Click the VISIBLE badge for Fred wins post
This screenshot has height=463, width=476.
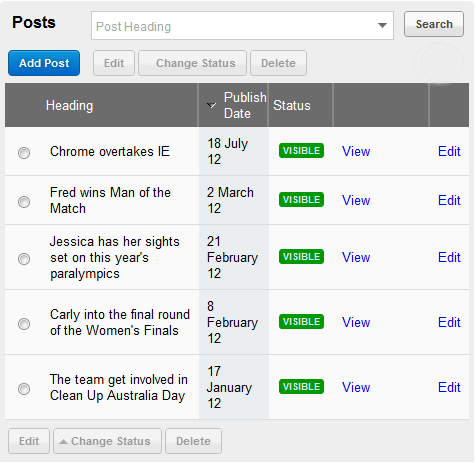[x=302, y=200]
